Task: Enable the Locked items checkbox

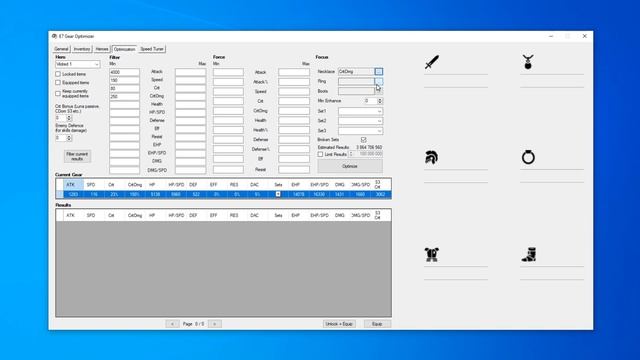Action: click(x=58, y=74)
